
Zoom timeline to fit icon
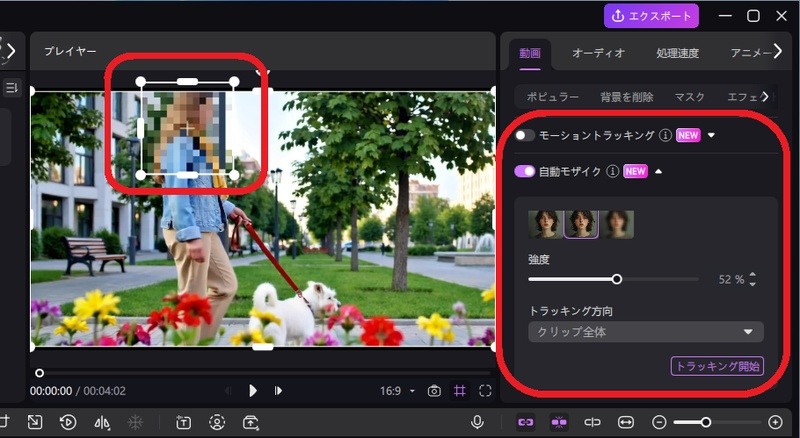pyautogui.click(x=626, y=422)
